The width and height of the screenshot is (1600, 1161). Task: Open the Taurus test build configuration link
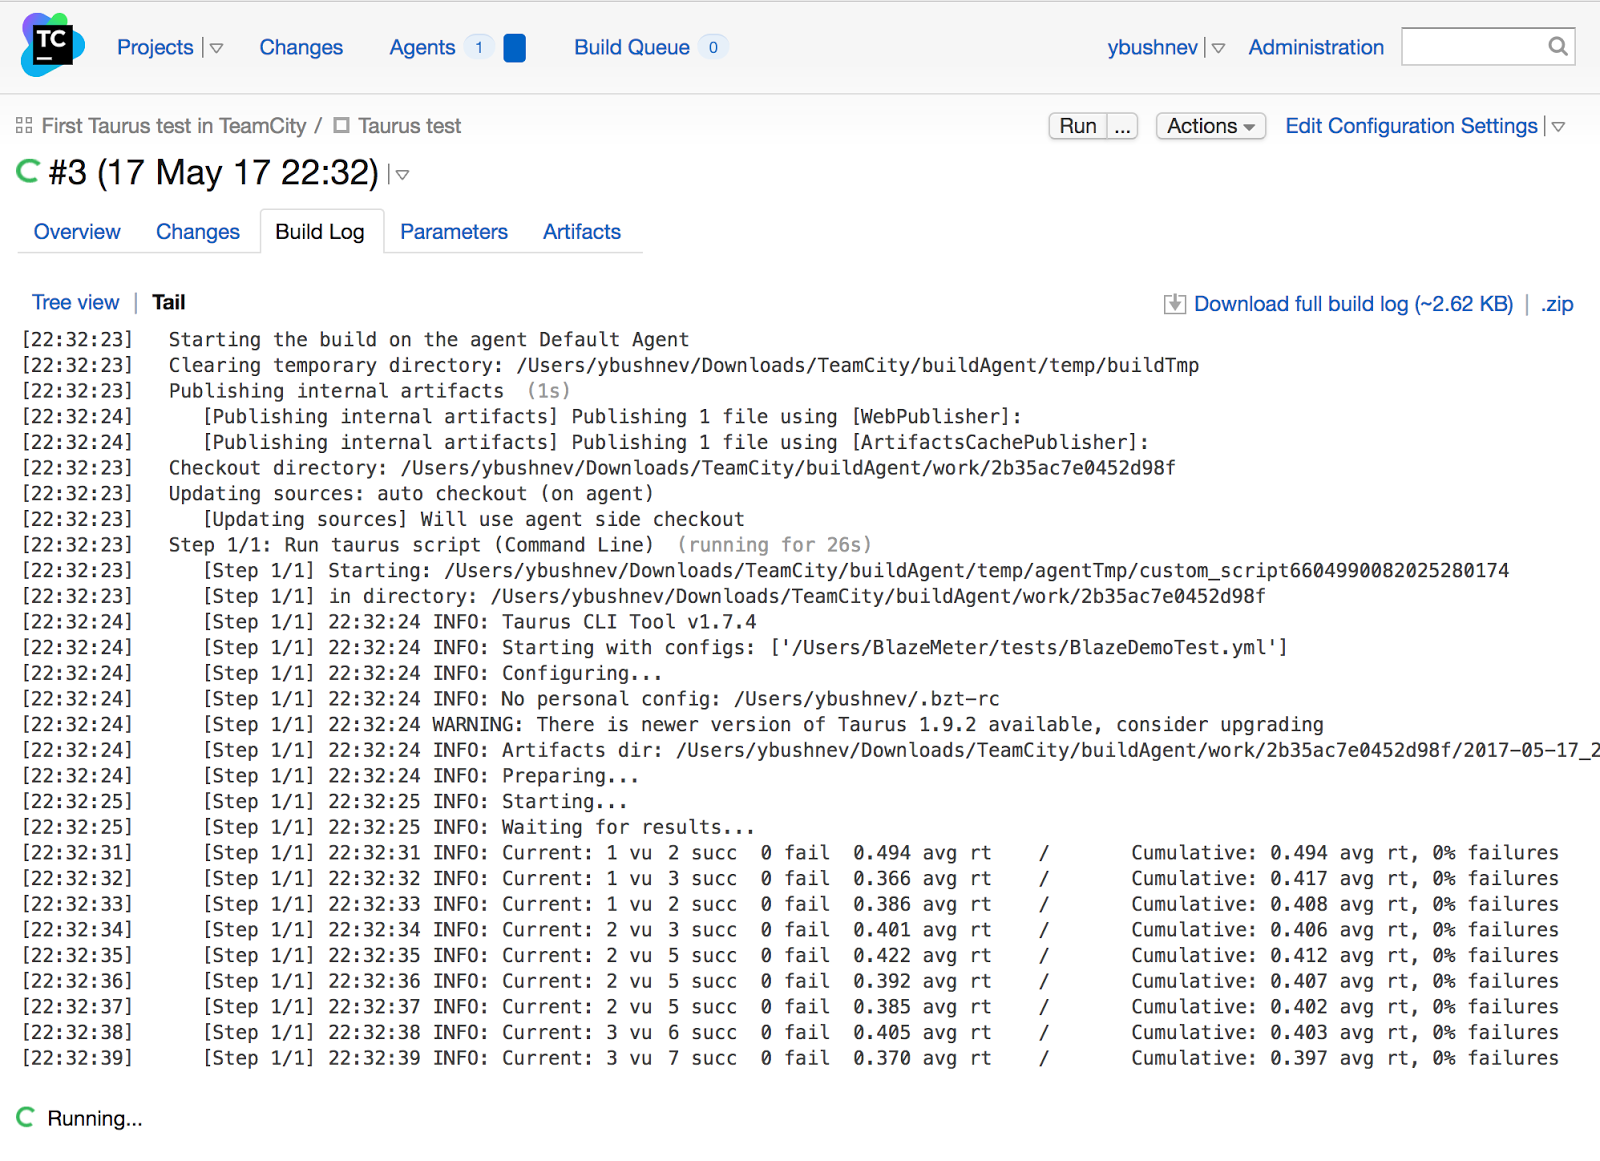pos(409,126)
